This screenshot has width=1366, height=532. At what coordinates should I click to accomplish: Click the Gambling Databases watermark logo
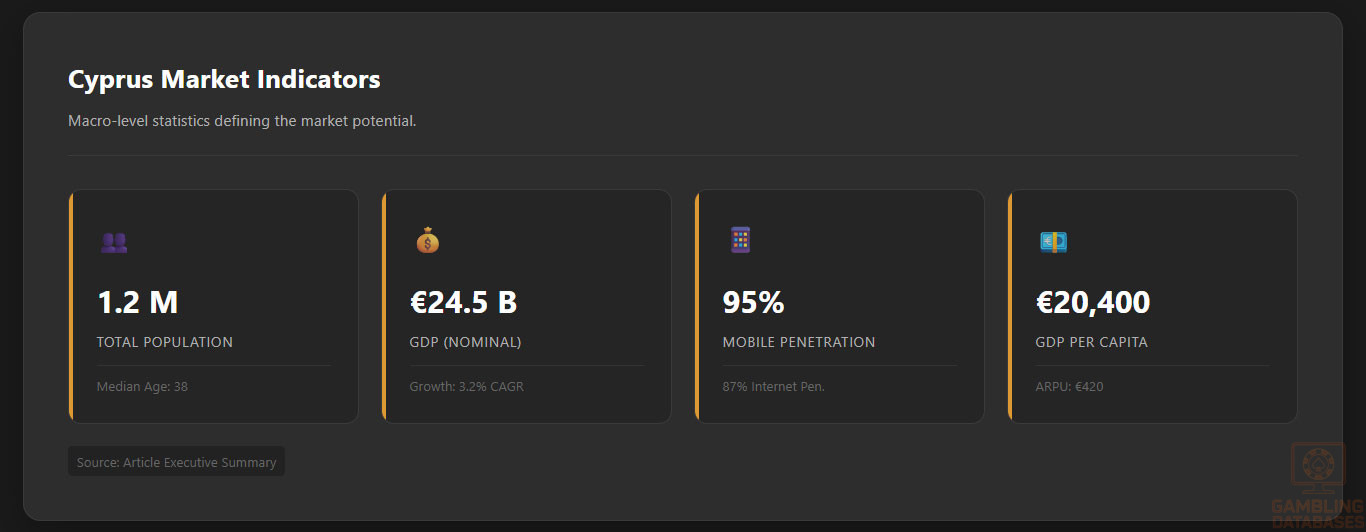tap(1317, 485)
